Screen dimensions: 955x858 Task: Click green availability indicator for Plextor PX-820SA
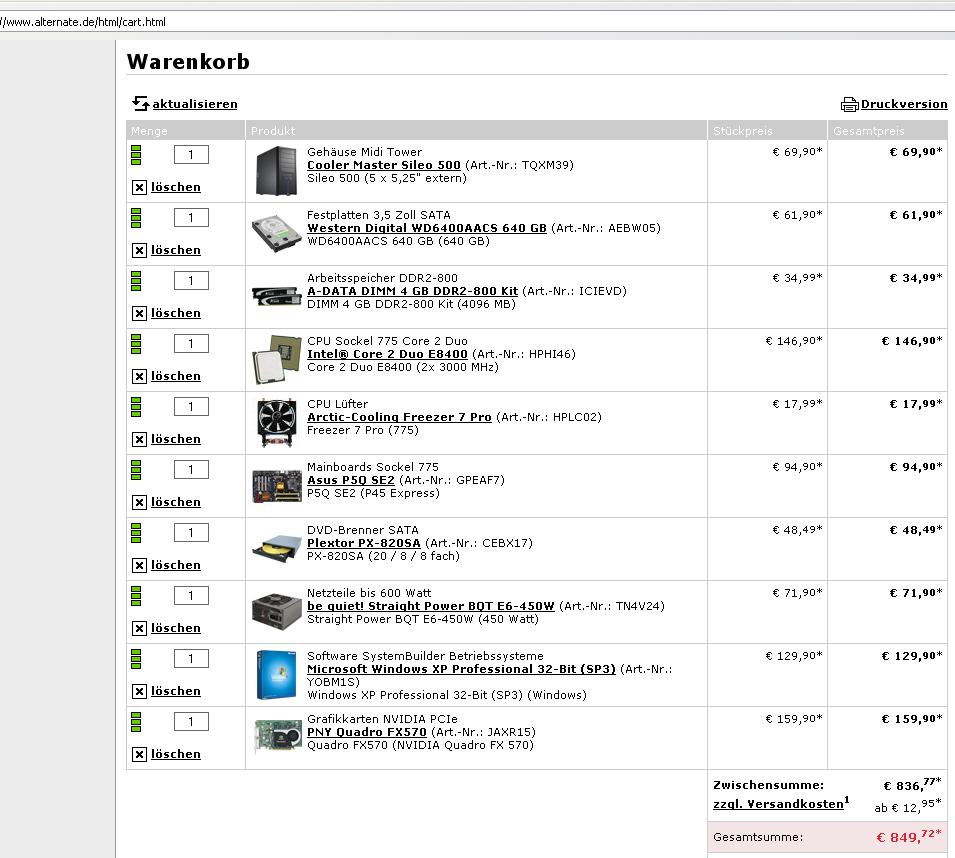136,533
